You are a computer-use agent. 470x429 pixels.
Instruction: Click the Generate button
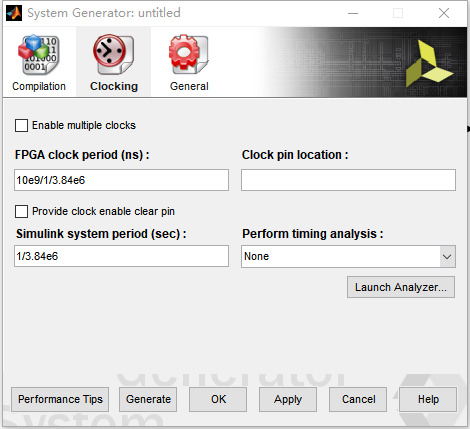(x=148, y=399)
